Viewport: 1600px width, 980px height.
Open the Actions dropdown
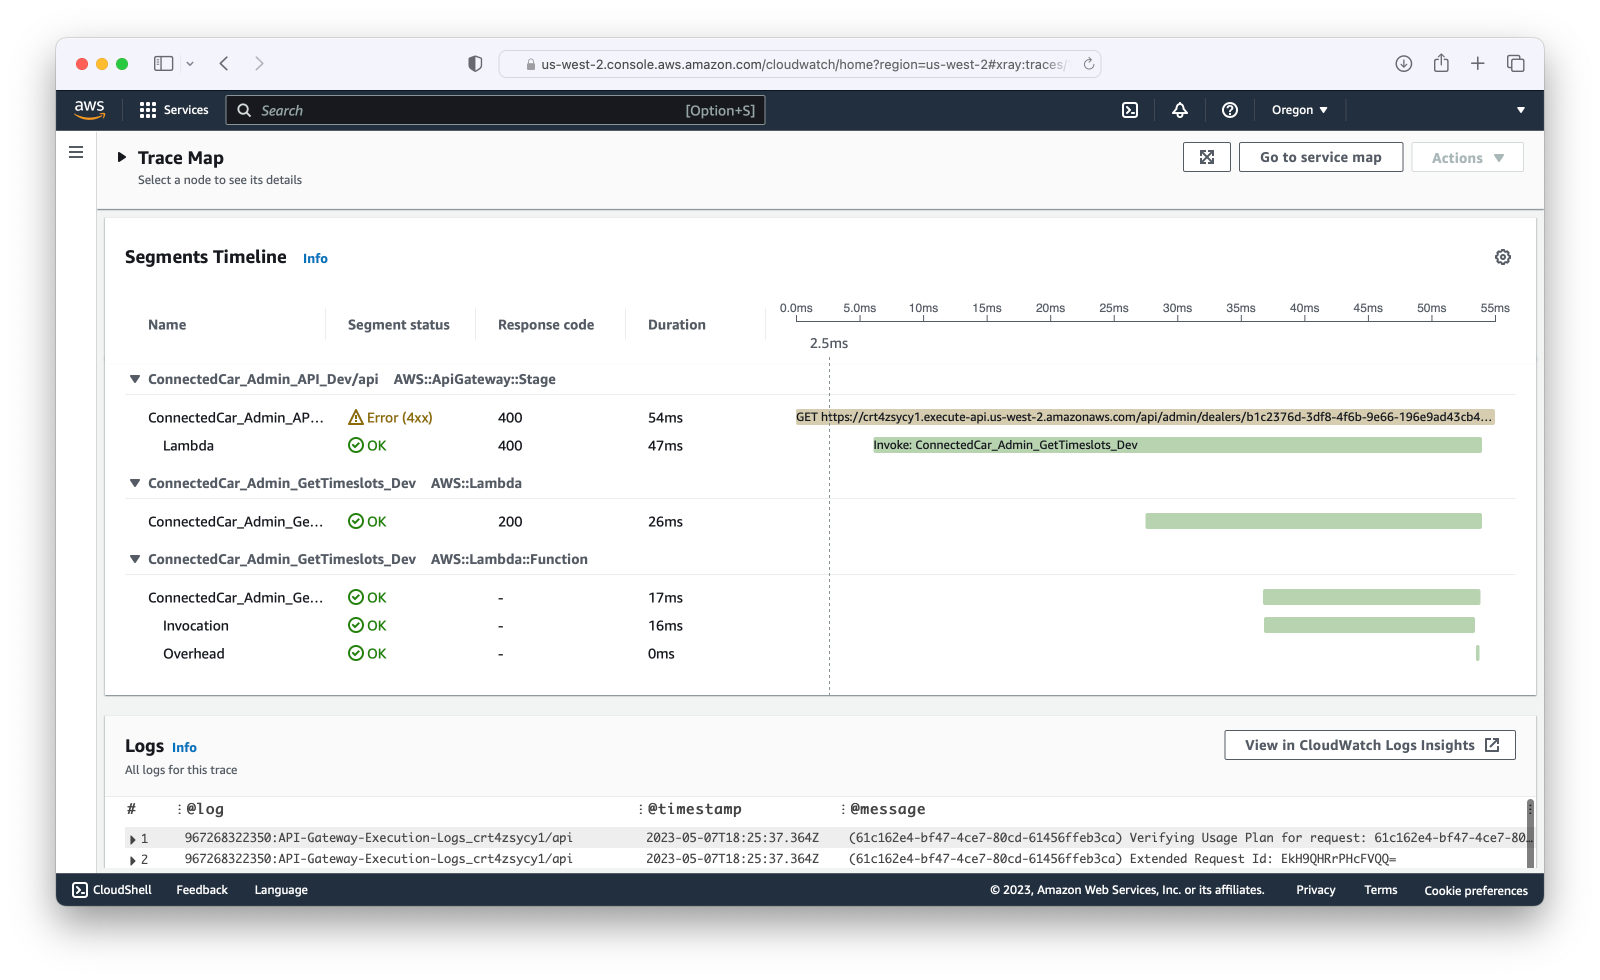tap(1467, 157)
